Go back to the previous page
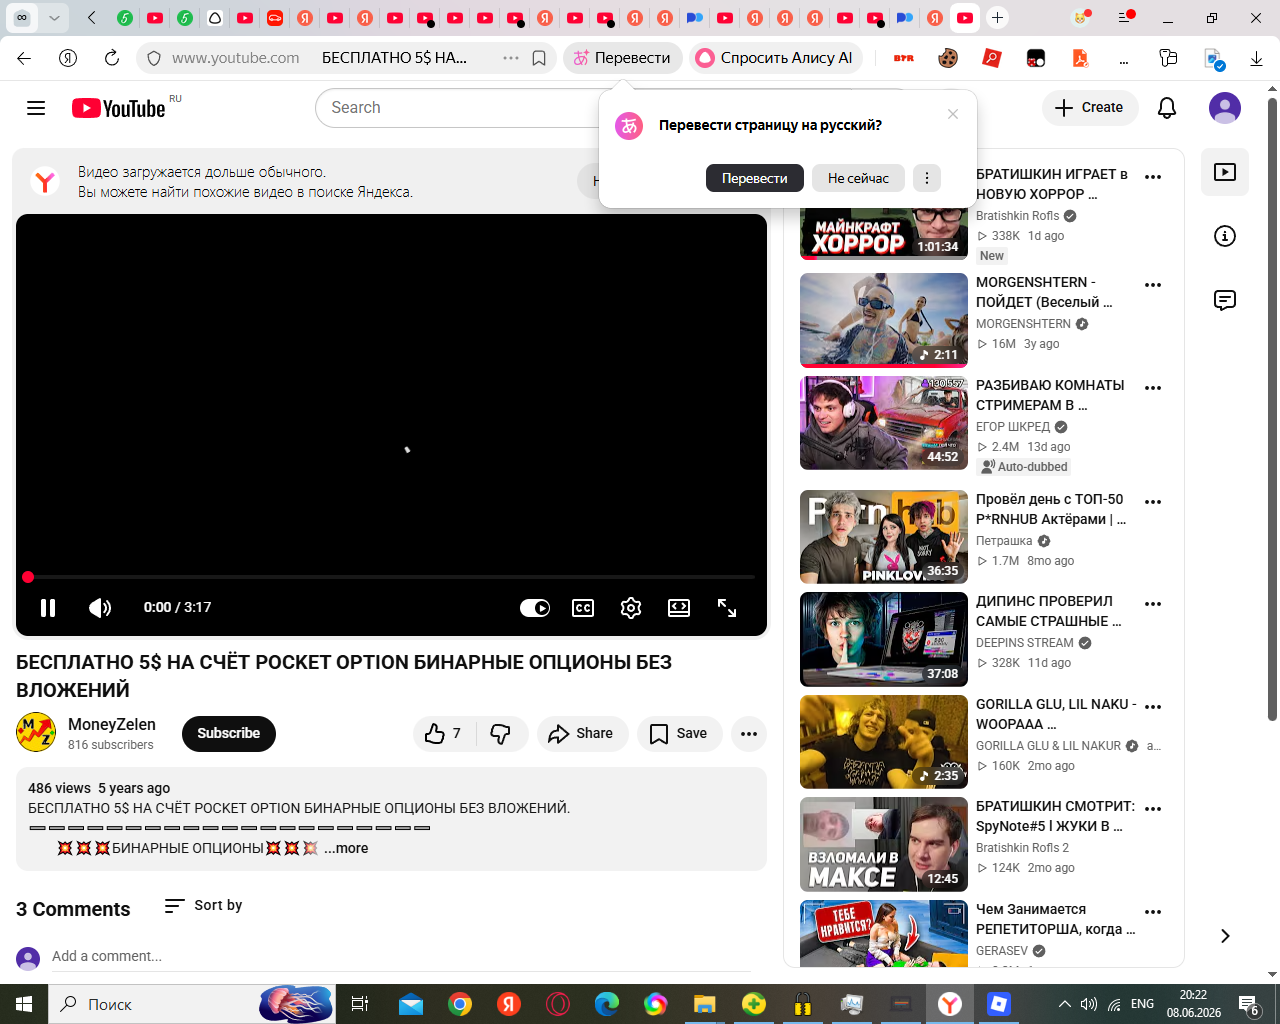This screenshot has height=1024, width=1280. click(x=24, y=58)
